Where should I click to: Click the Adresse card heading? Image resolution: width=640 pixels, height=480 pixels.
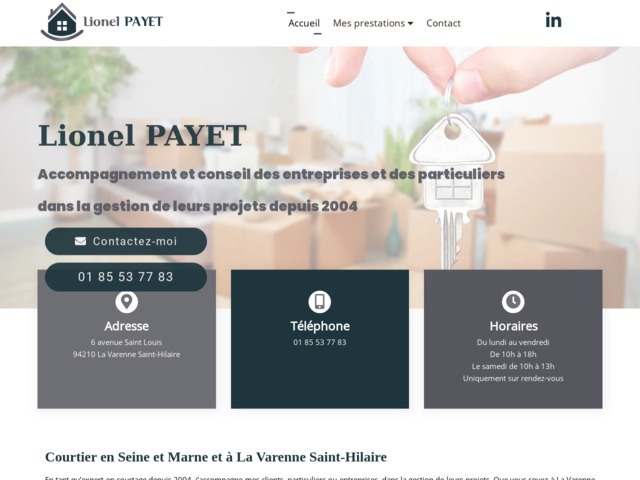pos(127,326)
